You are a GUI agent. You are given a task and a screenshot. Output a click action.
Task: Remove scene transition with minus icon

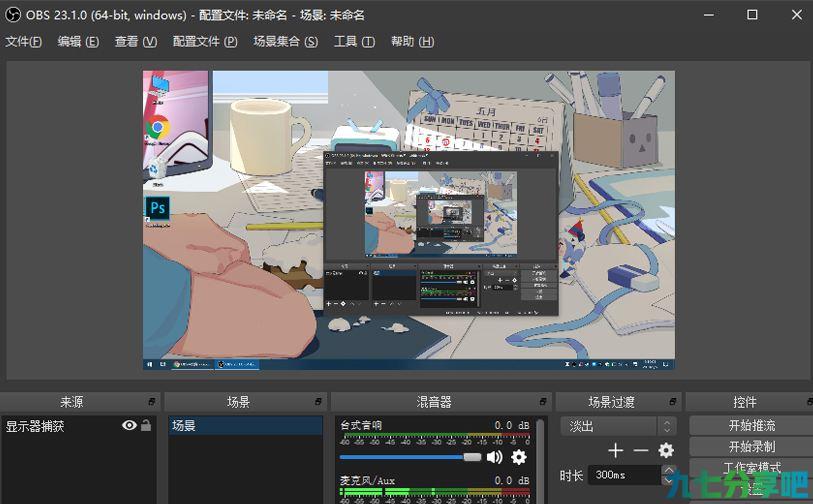(x=641, y=450)
